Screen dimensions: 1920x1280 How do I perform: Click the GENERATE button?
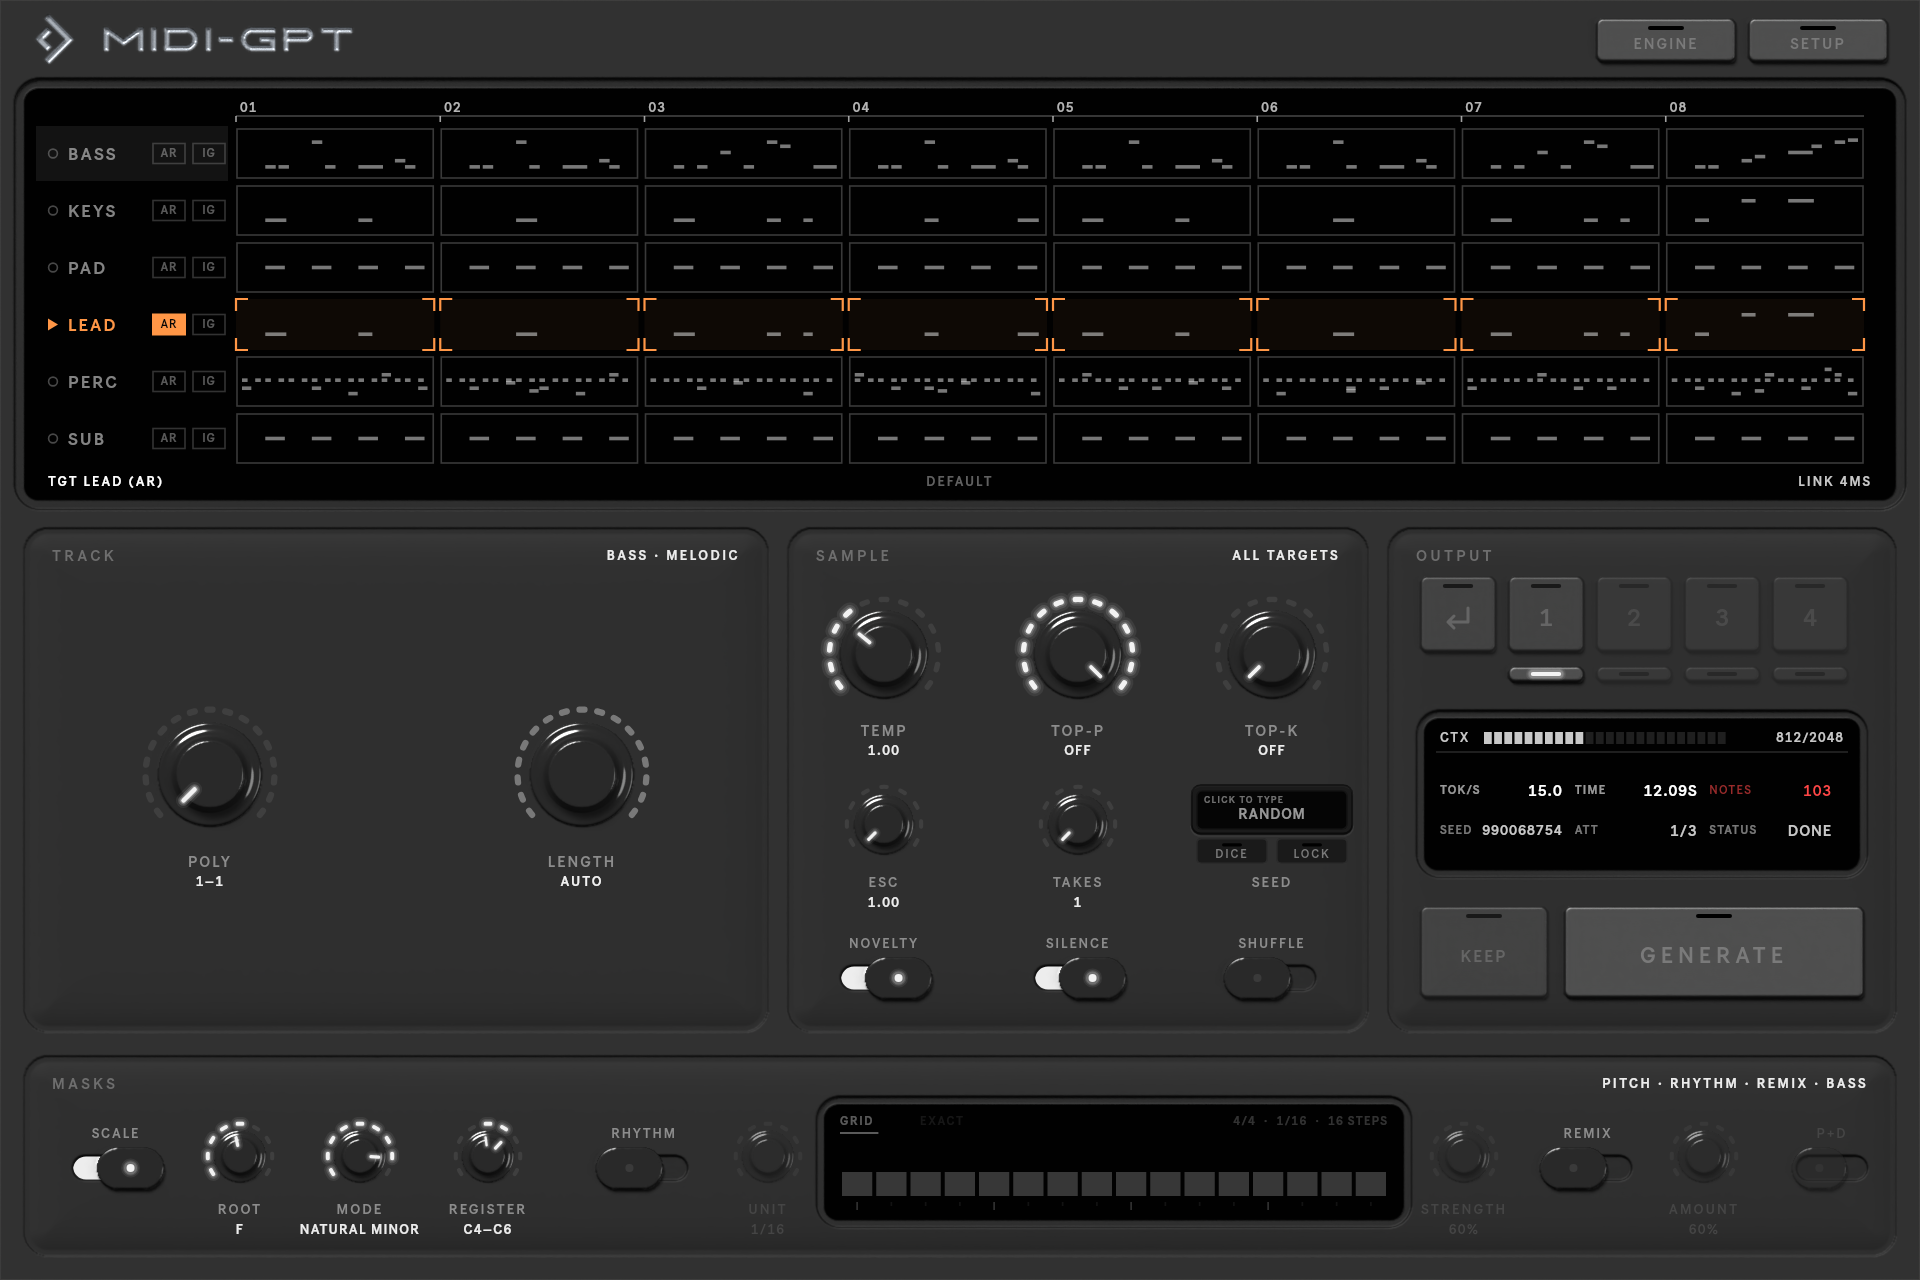click(1713, 953)
